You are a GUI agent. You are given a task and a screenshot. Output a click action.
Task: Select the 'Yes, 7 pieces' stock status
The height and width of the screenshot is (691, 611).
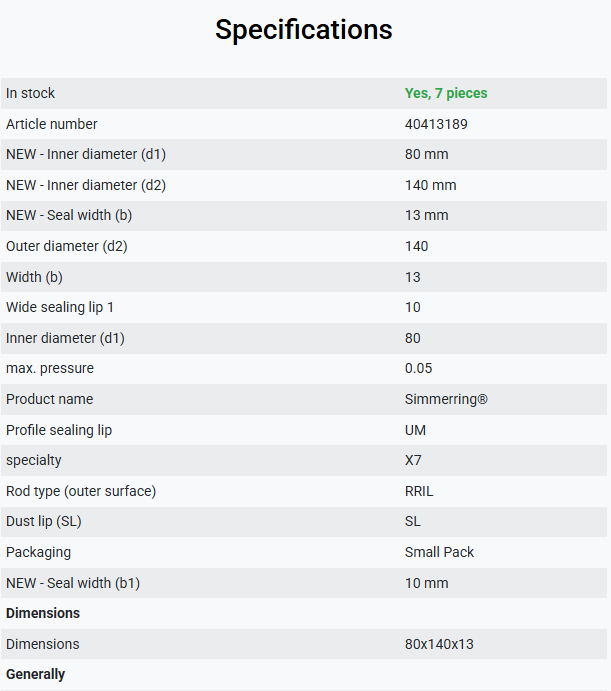click(x=446, y=93)
